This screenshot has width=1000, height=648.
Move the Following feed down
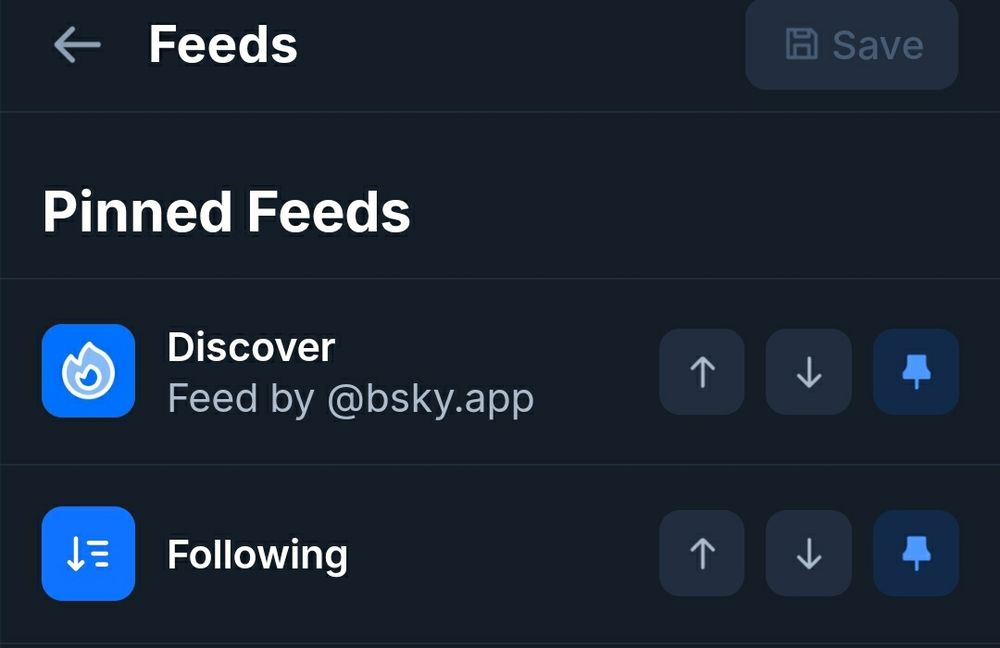point(808,554)
